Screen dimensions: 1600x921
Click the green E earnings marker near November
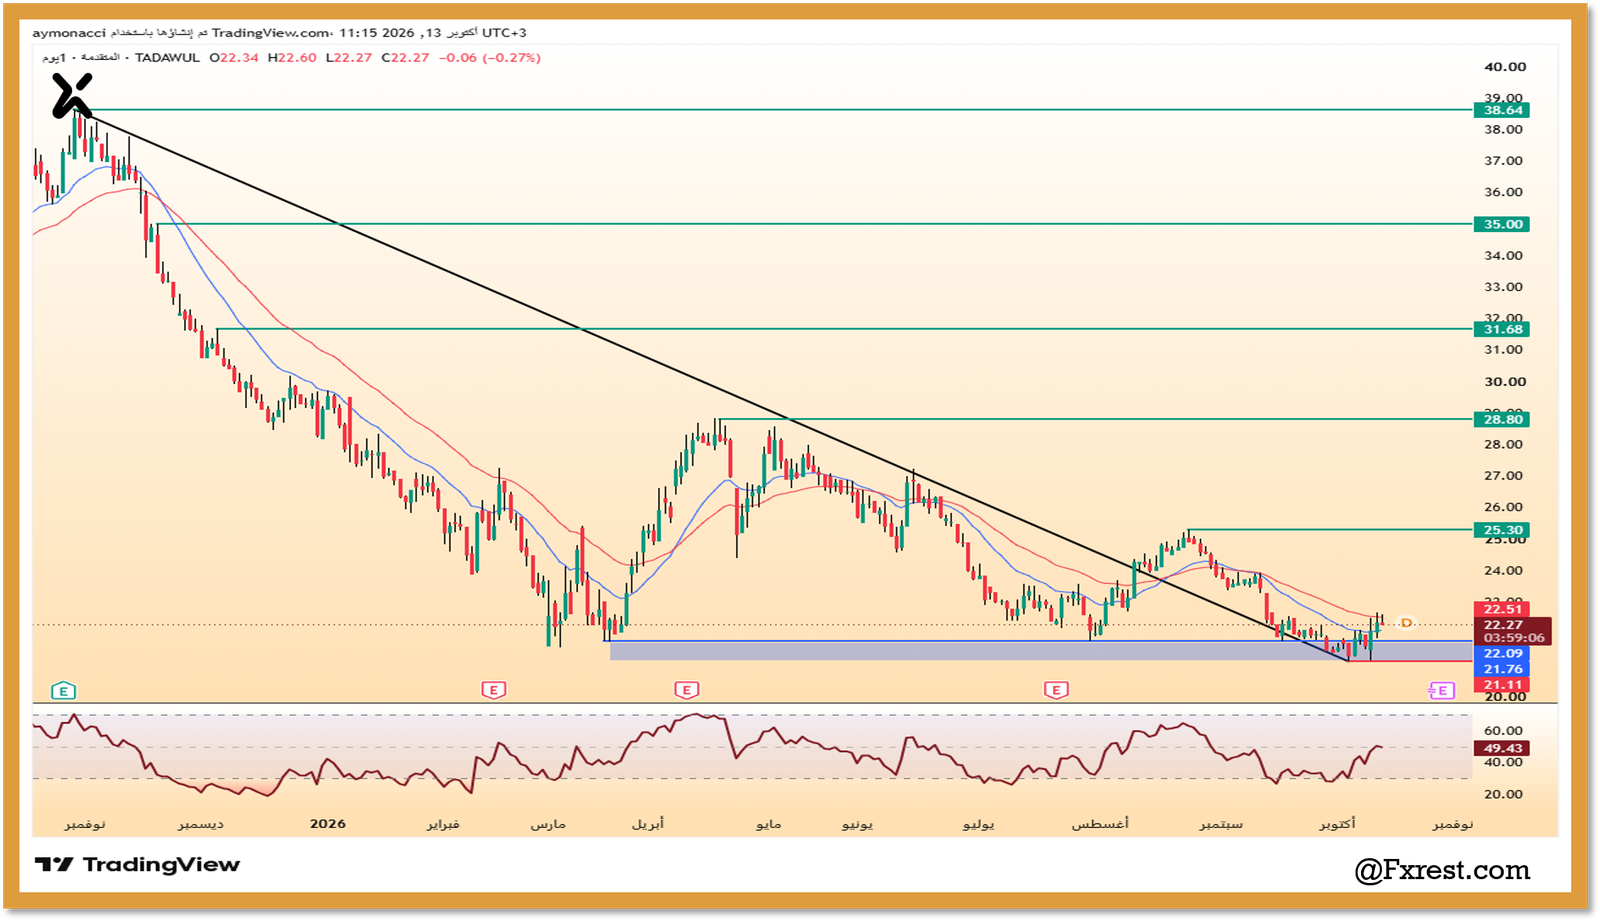[63, 691]
